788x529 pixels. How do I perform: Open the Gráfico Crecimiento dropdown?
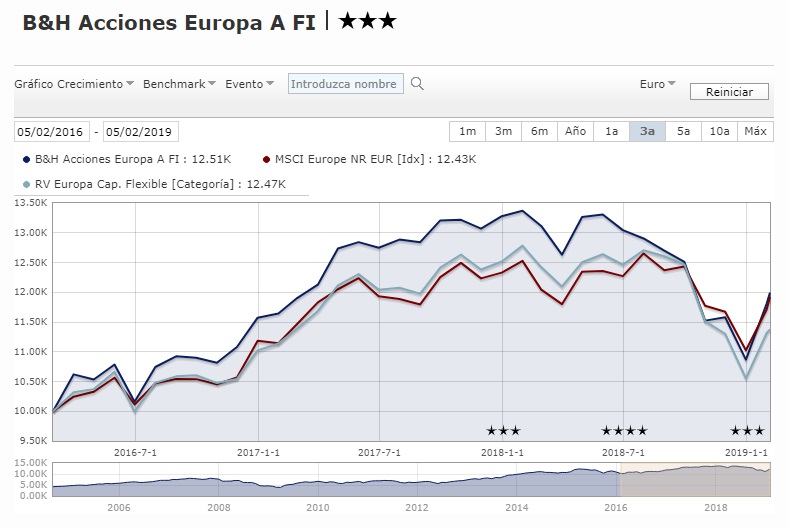click(74, 84)
